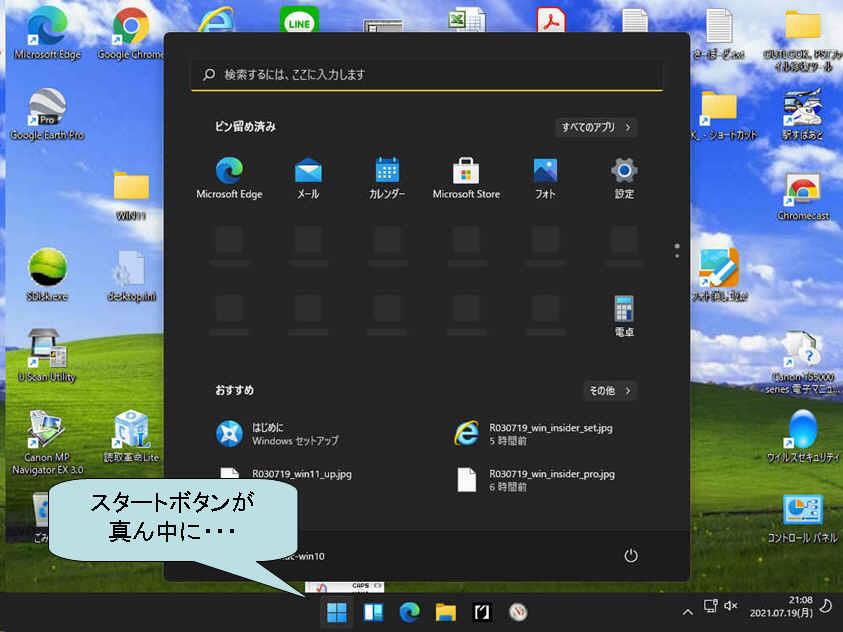
Task: Open the メール pinned app
Action: (308, 178)
